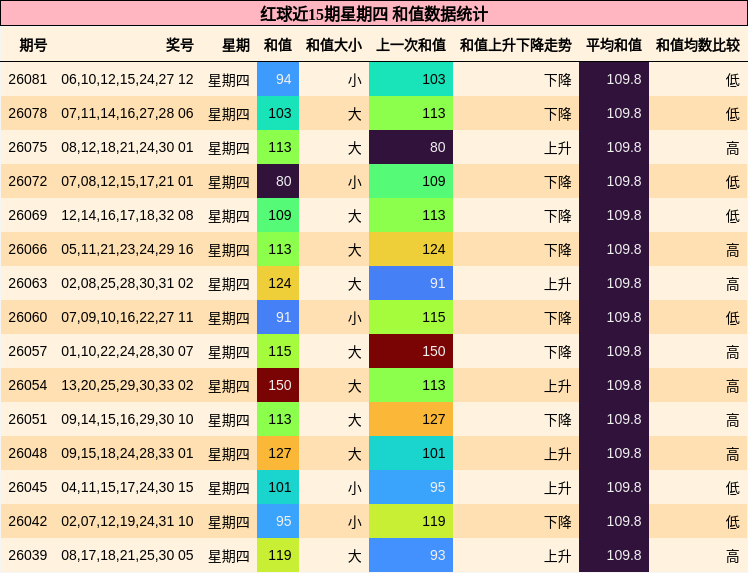Click winning numbers 12,14,16,17,18,32 08

pyautogui.click(x=127, y=215)
